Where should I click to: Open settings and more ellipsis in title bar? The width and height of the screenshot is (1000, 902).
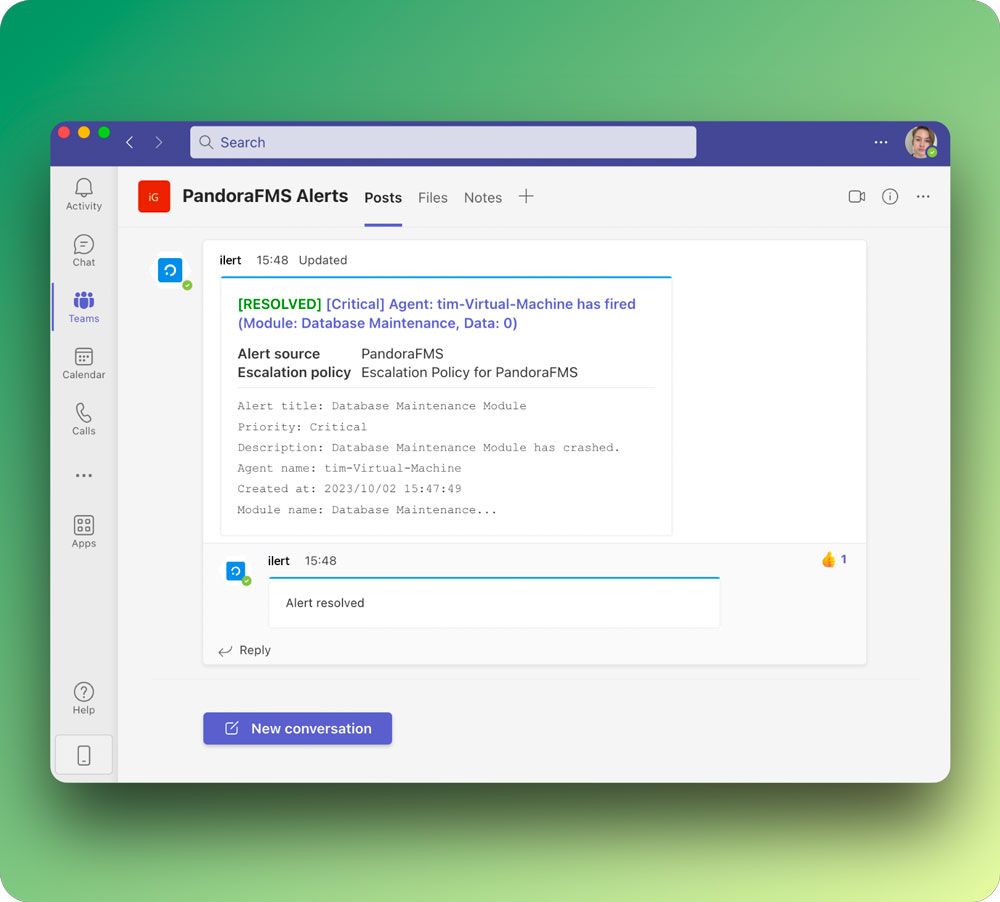click(881, 142)
